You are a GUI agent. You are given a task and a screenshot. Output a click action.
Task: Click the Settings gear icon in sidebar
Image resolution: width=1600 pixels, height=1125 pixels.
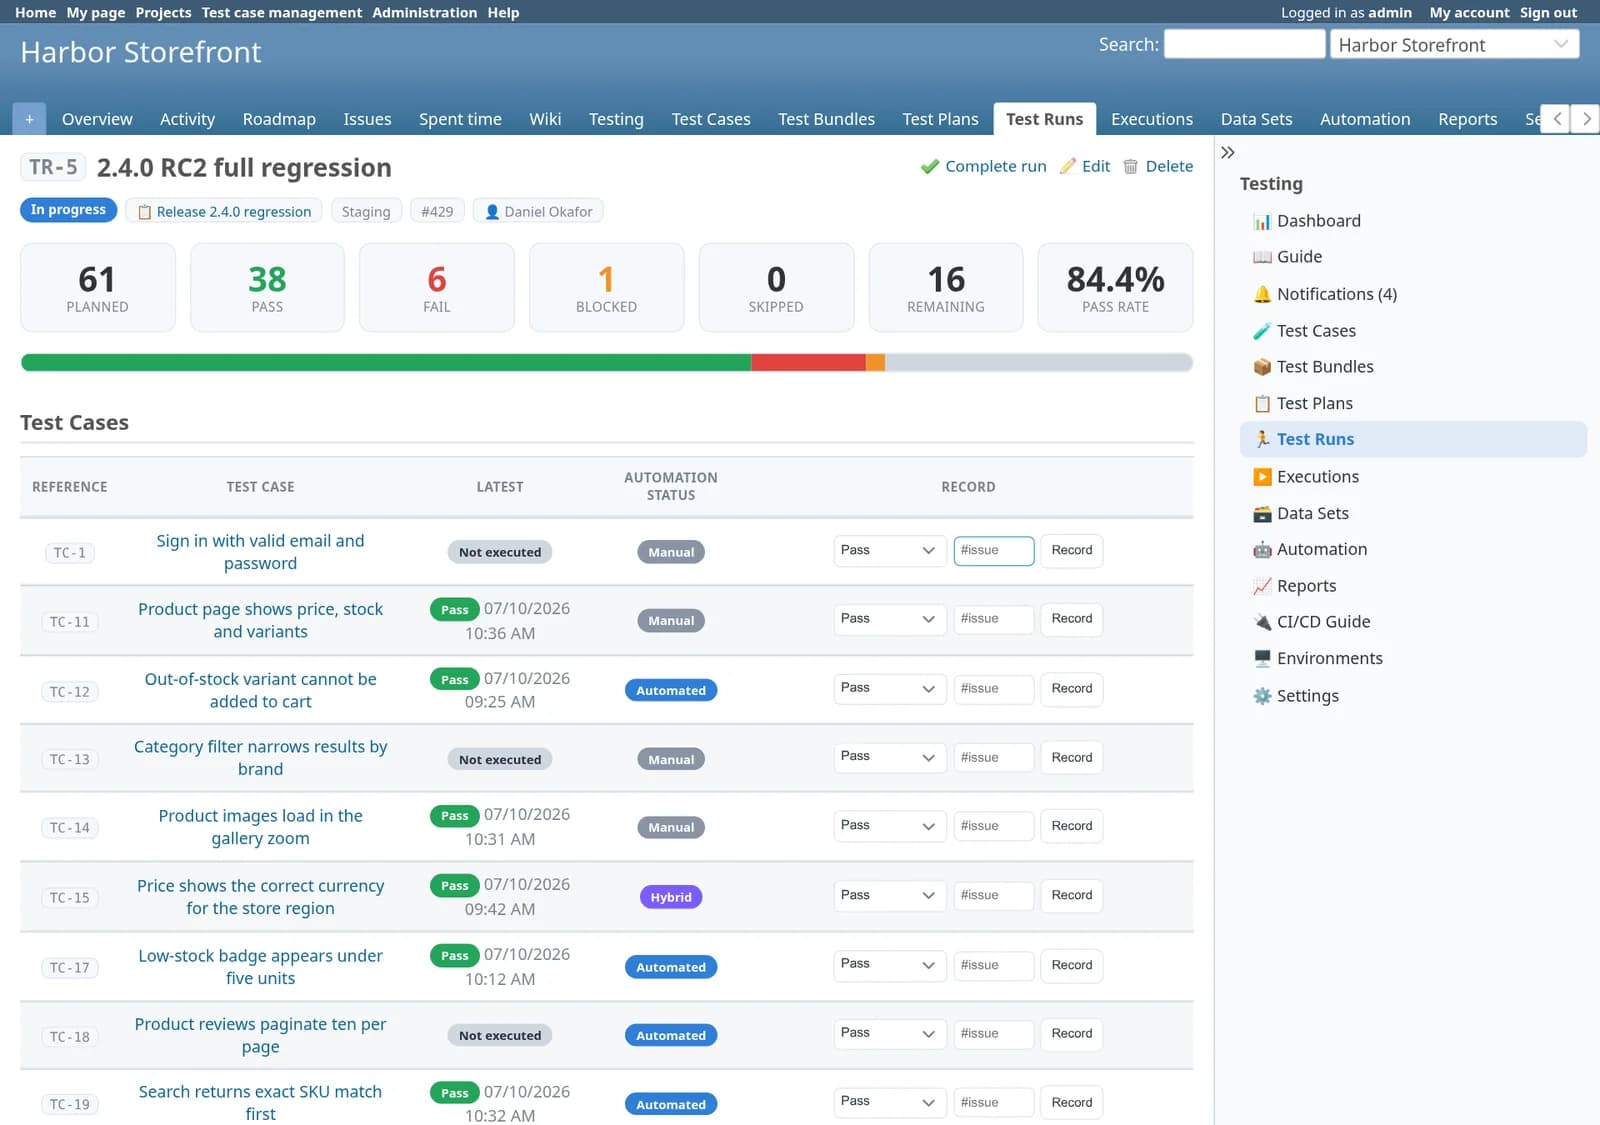point(1262,696)
